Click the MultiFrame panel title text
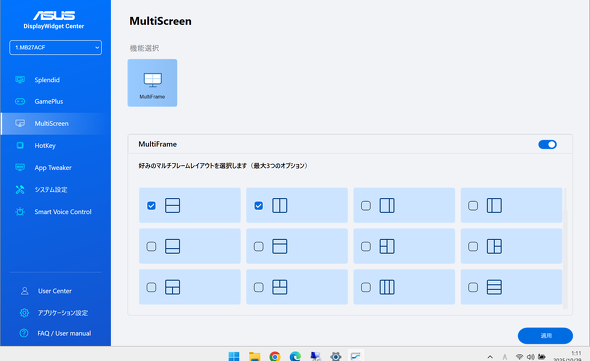 point(158,144)
